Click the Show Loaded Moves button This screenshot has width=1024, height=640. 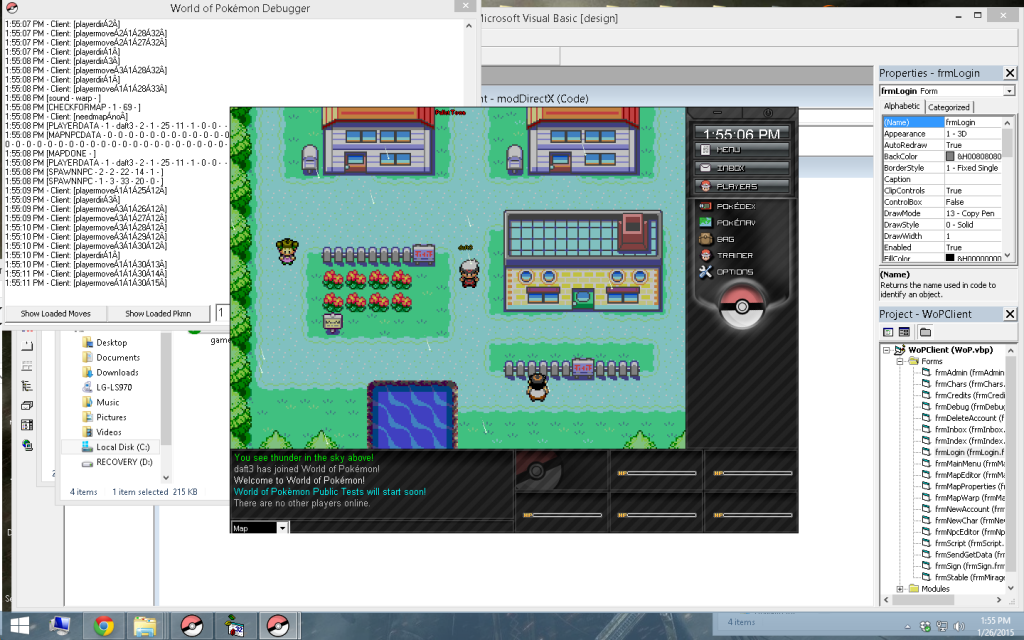click(x=56, y=313)
